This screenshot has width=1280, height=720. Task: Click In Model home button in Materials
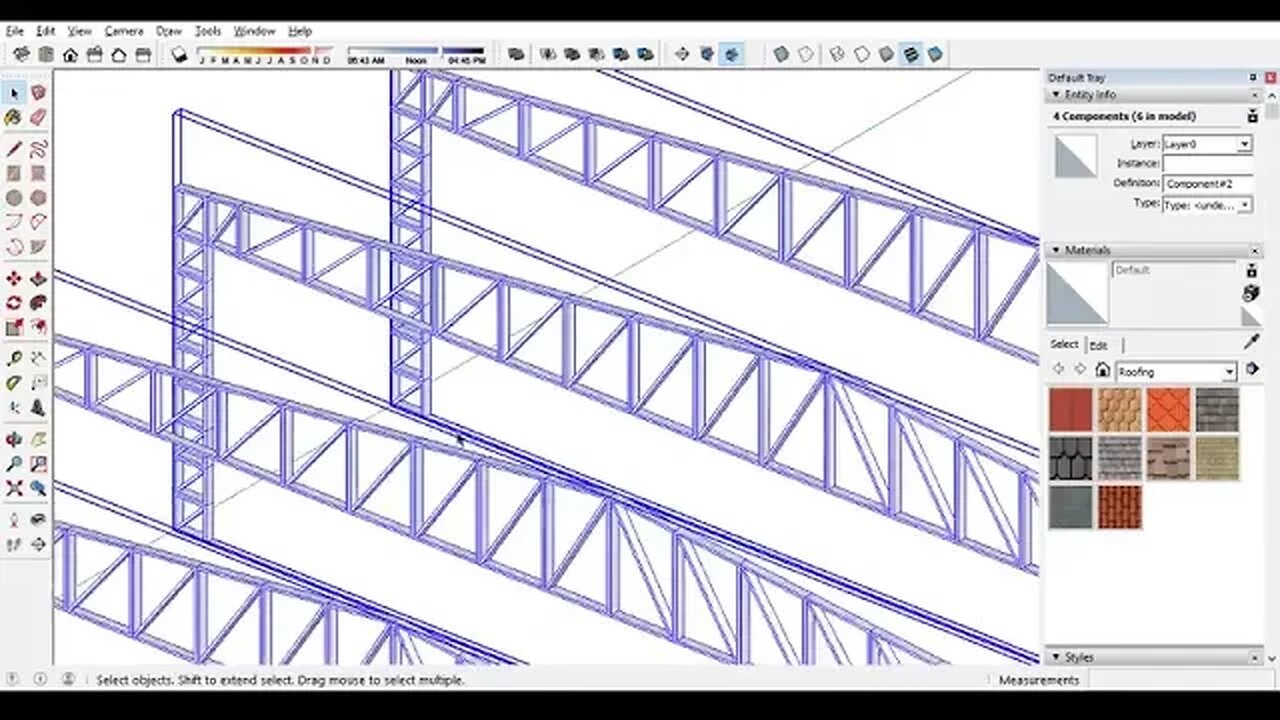pyautogui.click(x=1102, y=371)
